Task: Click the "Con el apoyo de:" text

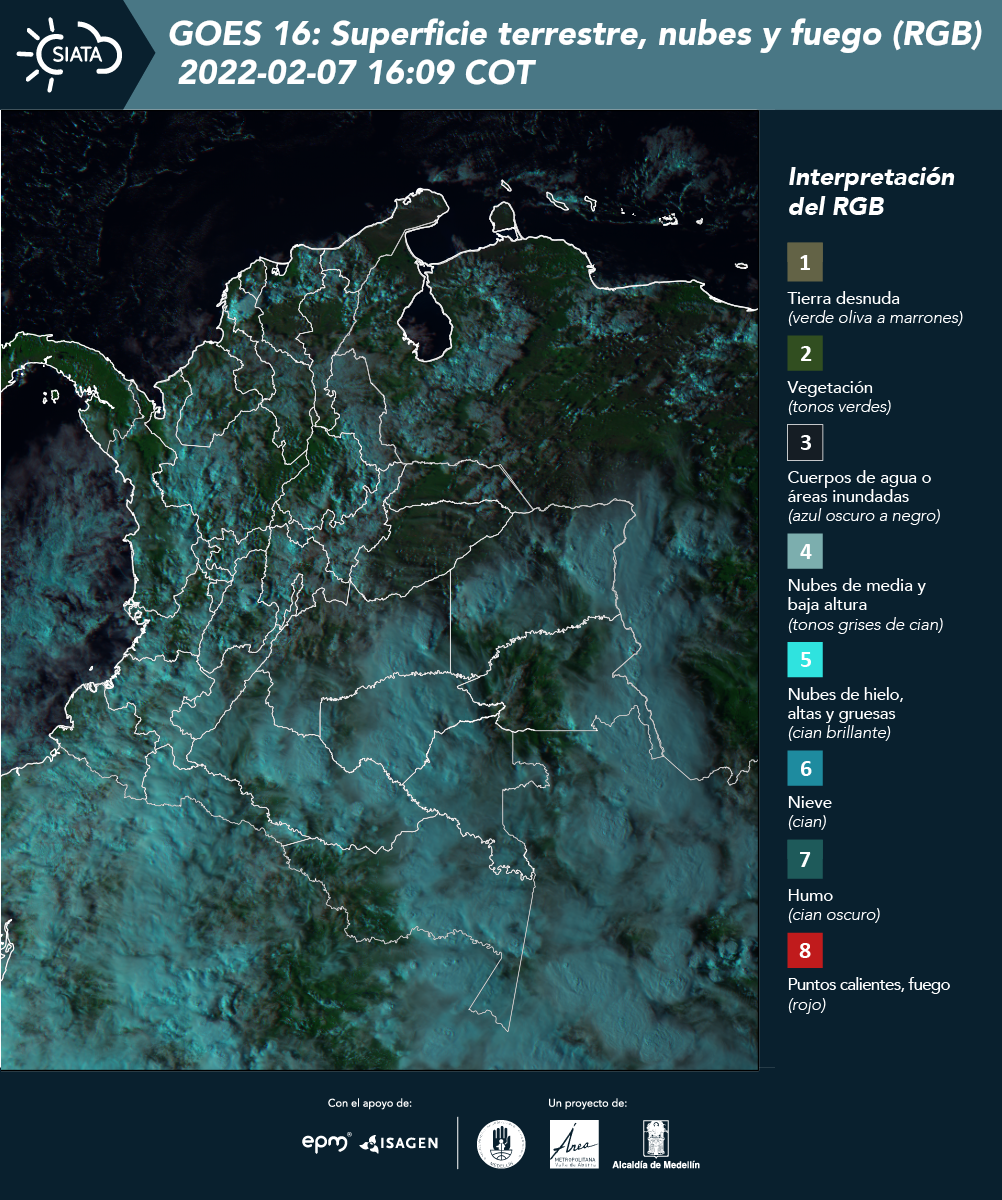Action: point(370,1103)
